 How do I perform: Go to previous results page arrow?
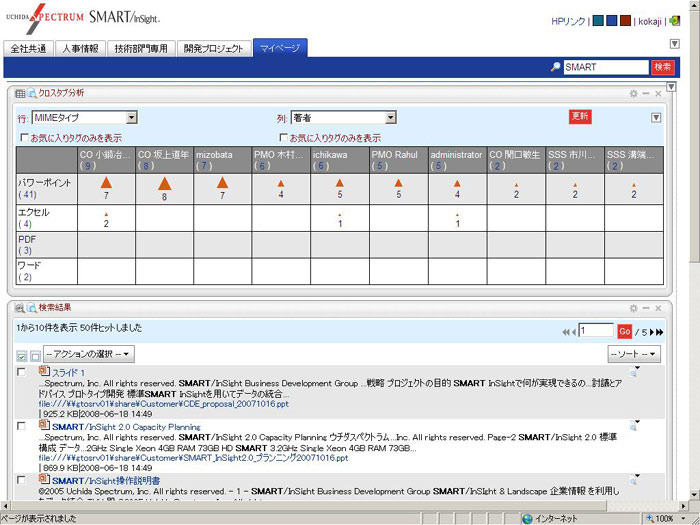tap(573, 332)
